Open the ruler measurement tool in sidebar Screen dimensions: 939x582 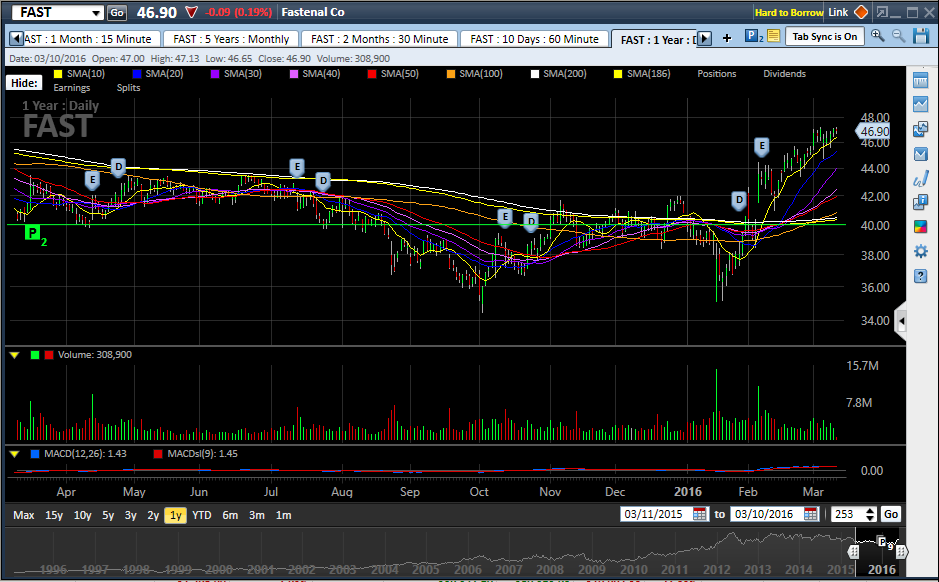pyautogui.click(x=920, y=80)
